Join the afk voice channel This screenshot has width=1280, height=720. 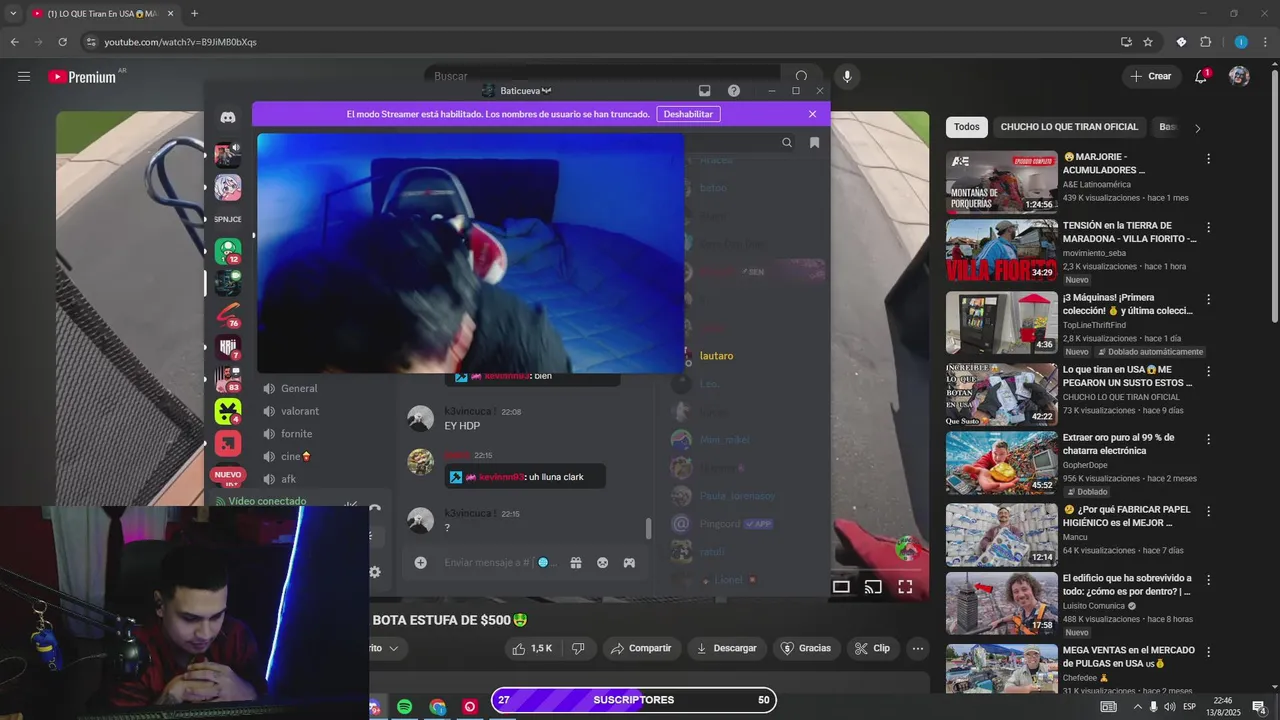pos(288,479)
